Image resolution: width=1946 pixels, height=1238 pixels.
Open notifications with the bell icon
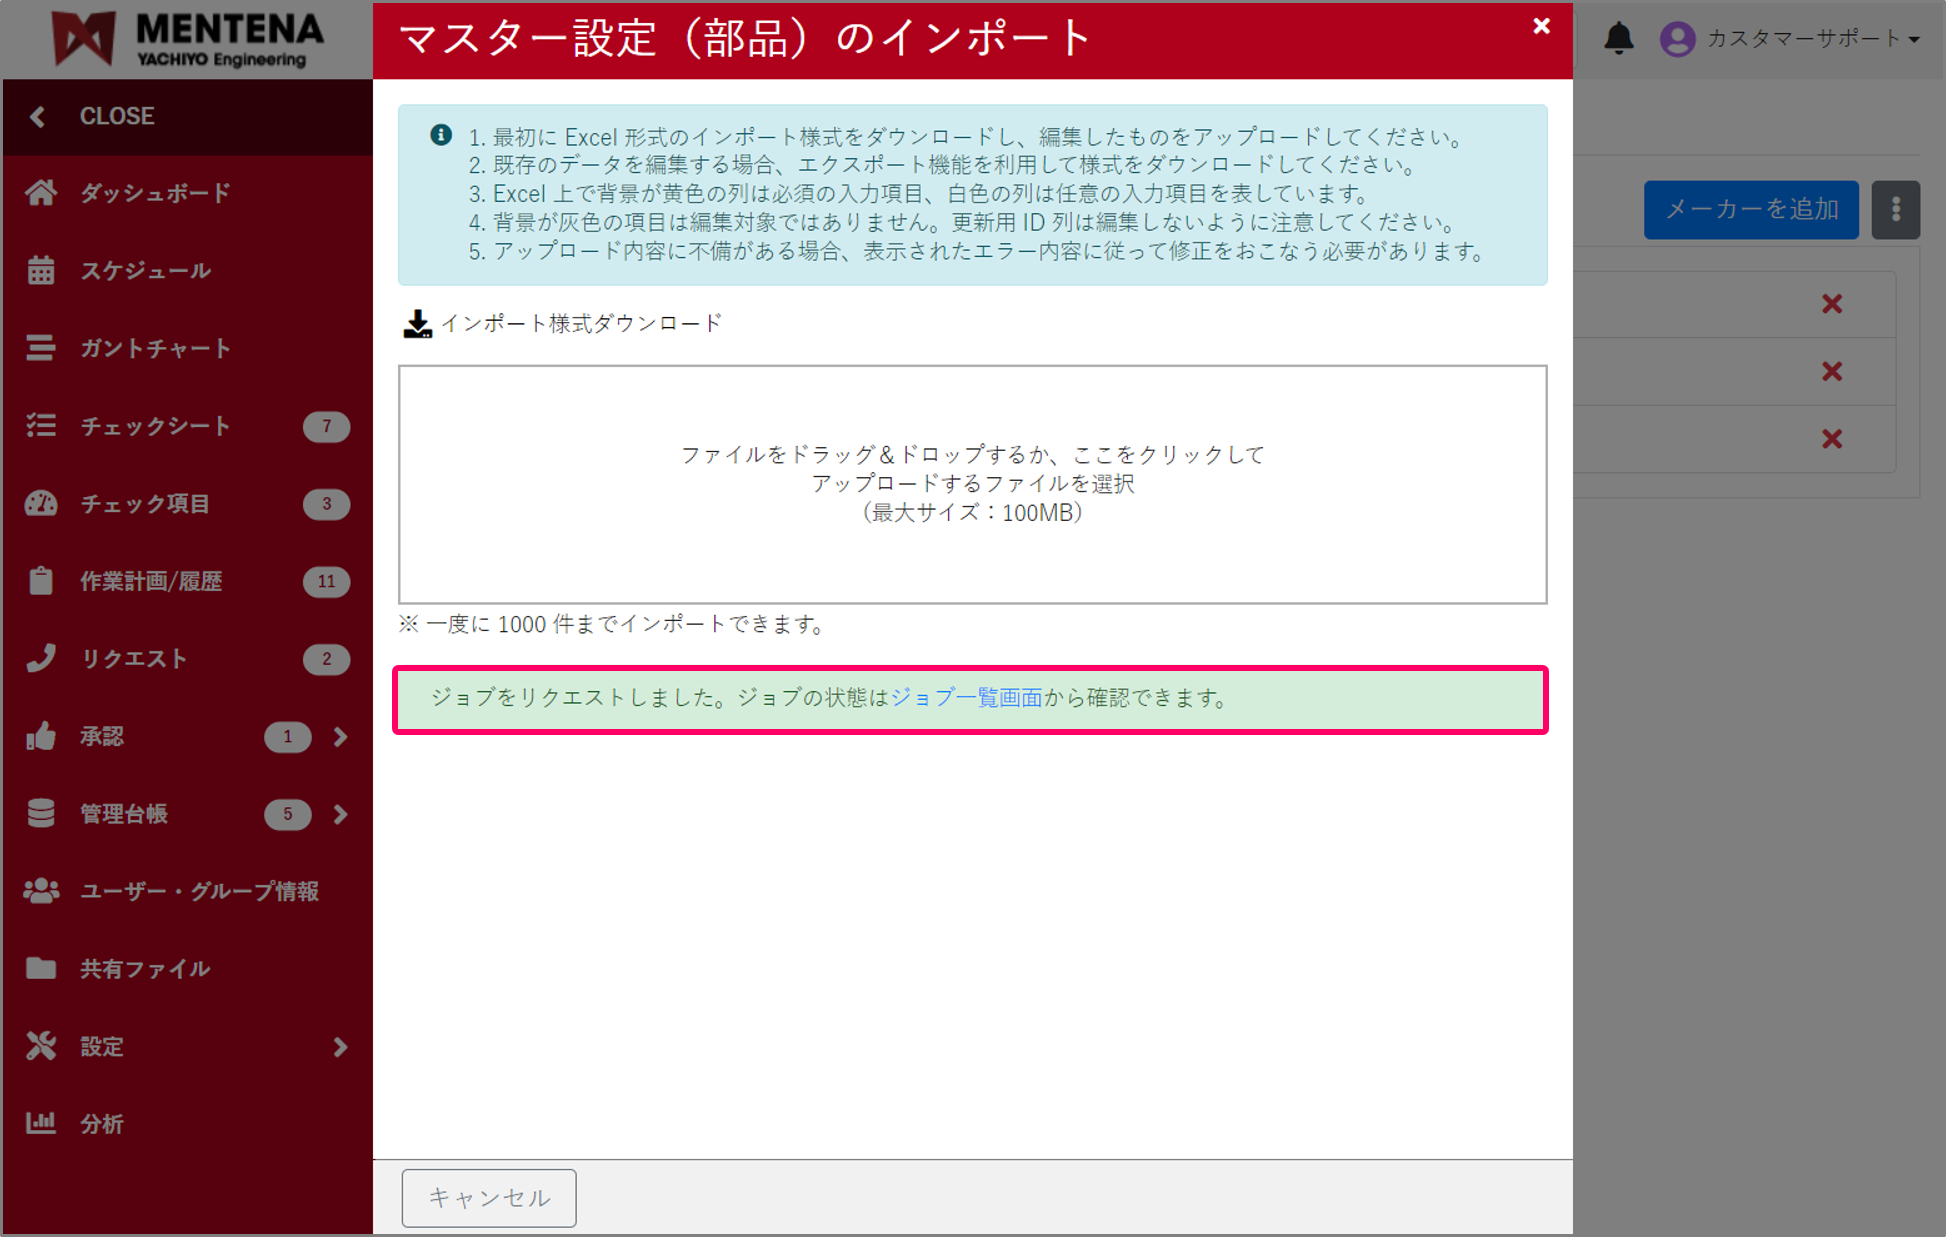(1620, 39)
